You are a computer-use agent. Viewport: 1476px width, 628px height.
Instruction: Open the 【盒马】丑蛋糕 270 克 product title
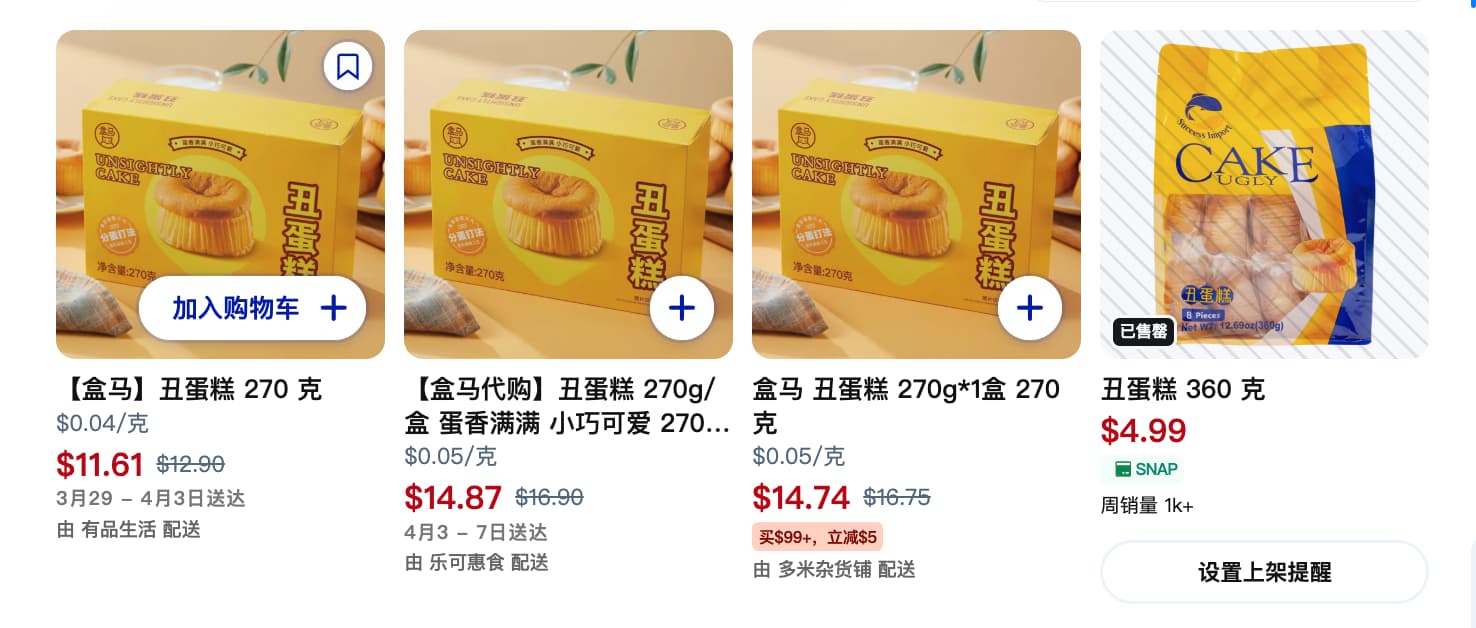[189, 389]
